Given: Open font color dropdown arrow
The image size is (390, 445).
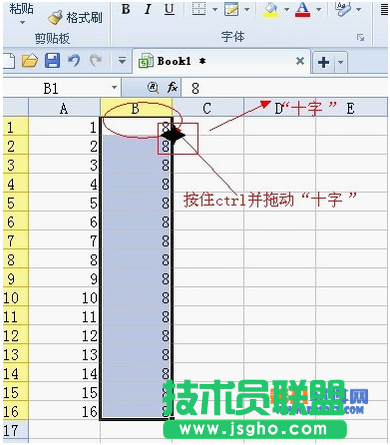Looking at the screenshot, I should (318, 9).
